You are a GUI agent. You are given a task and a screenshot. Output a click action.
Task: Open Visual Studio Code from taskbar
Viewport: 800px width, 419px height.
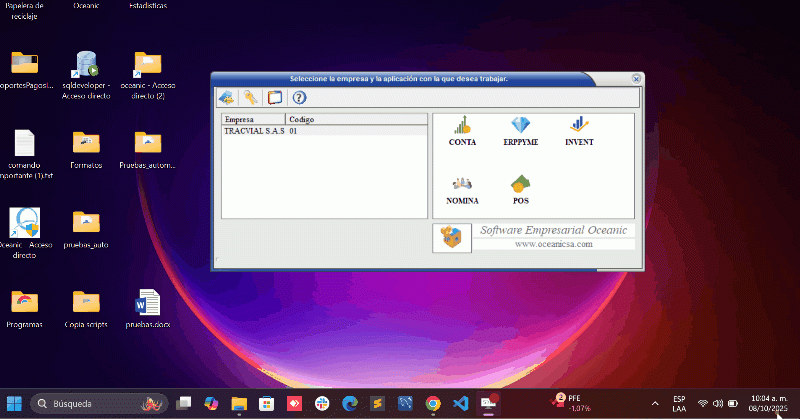[460, 403]
